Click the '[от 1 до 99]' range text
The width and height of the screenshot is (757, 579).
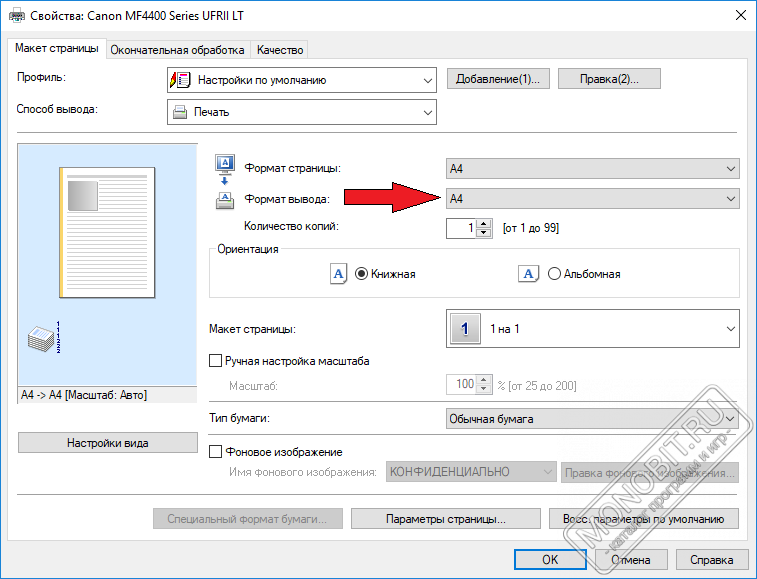point(531,228)
